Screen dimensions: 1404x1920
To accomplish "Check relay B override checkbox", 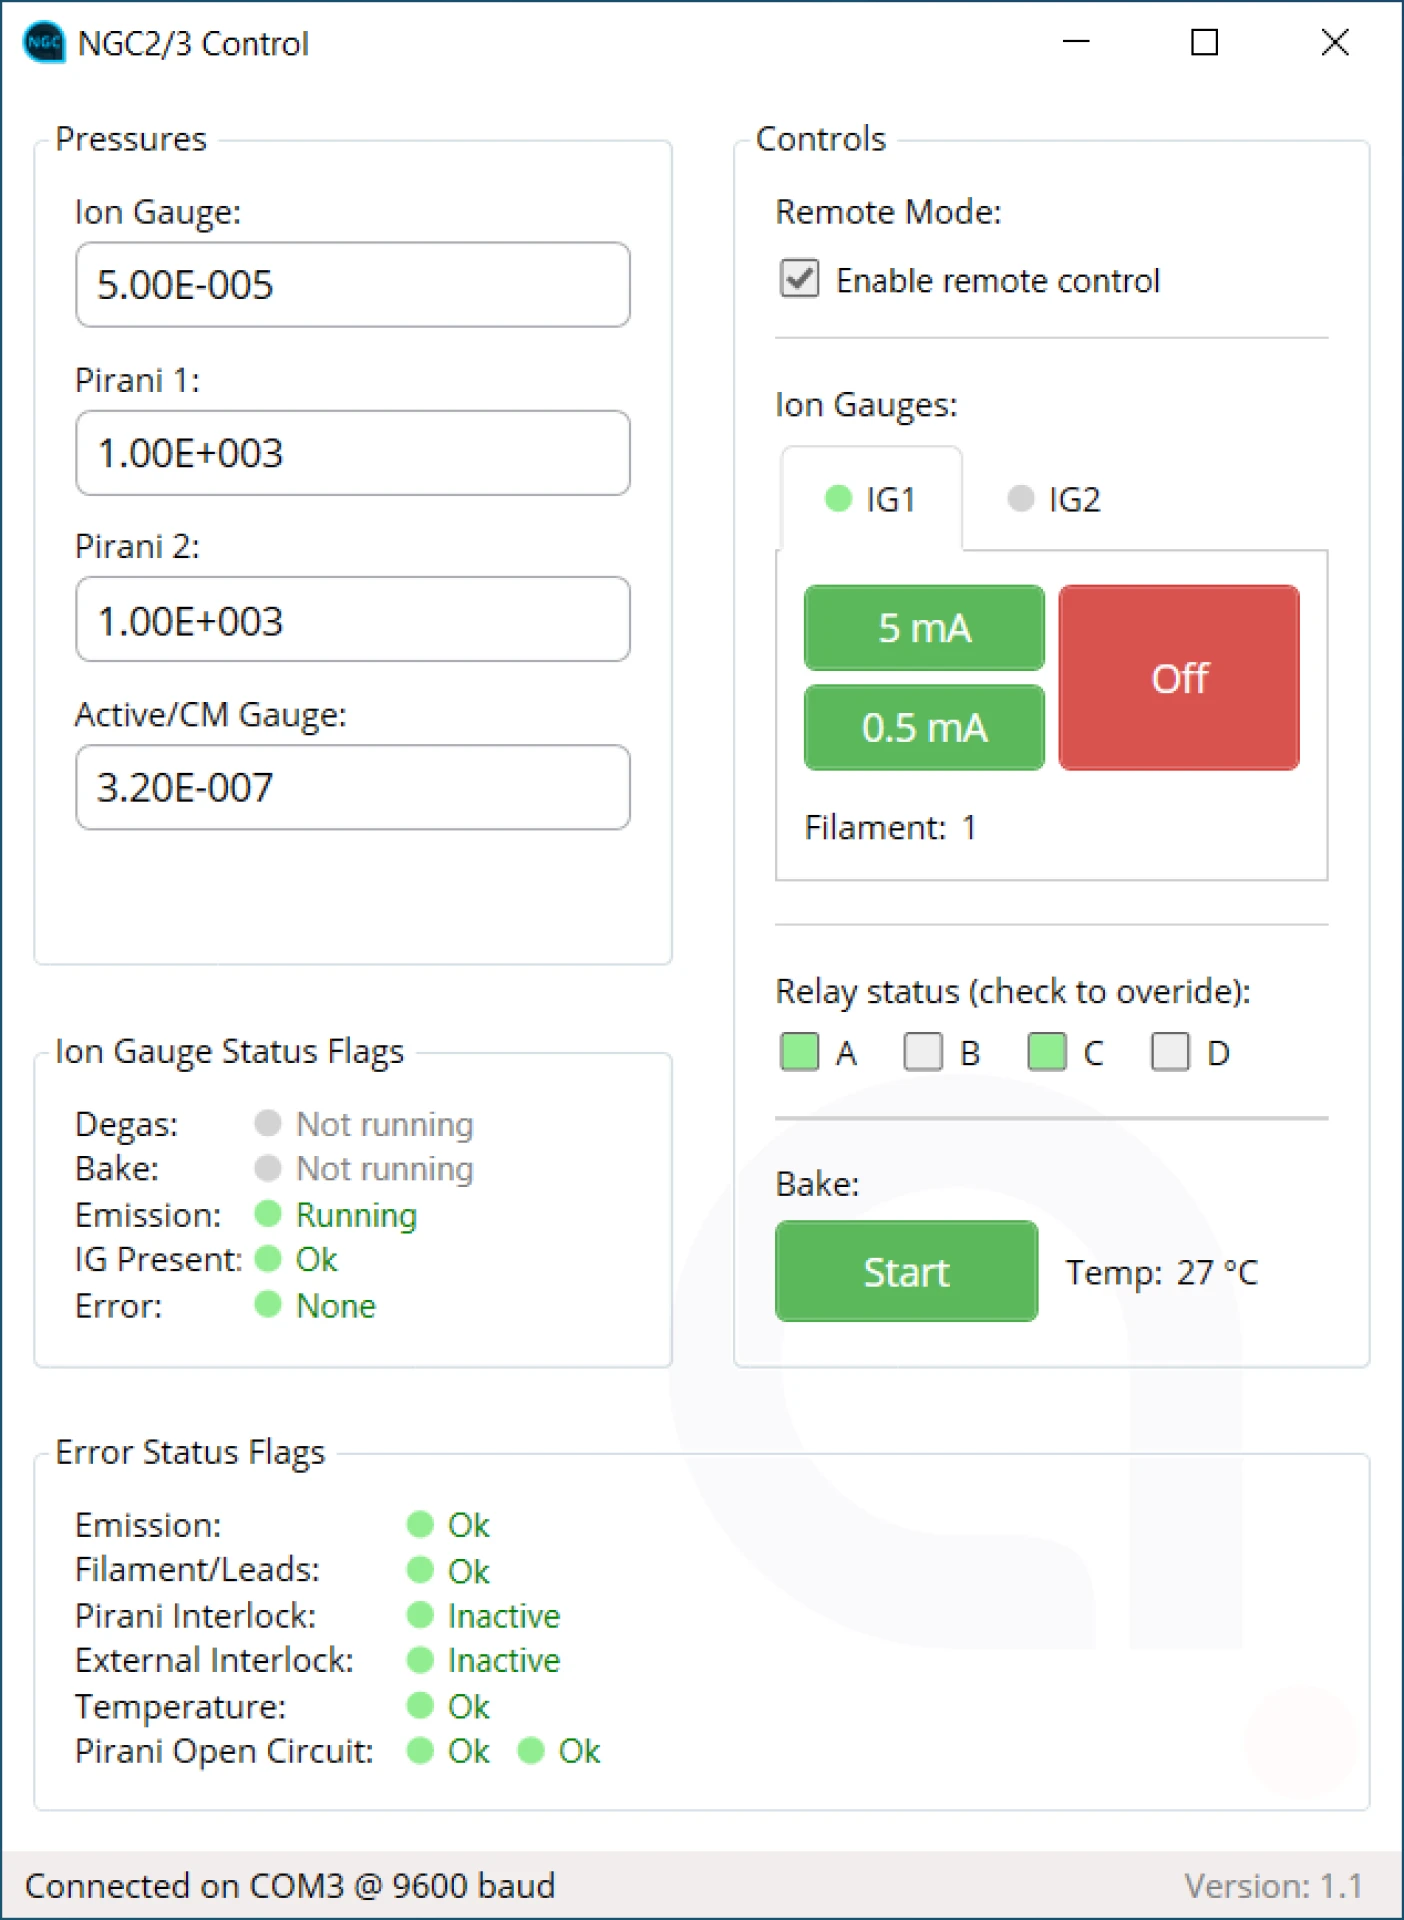I will click(x=922, y=1052).
